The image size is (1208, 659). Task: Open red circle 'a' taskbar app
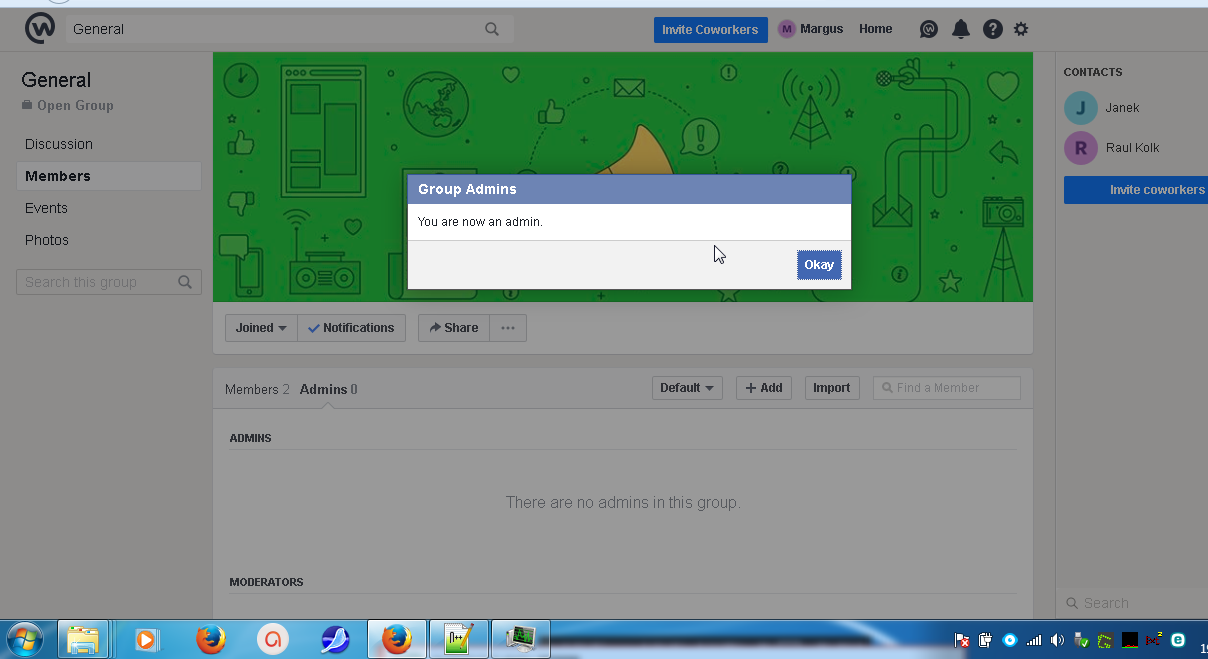click(272, 638)
